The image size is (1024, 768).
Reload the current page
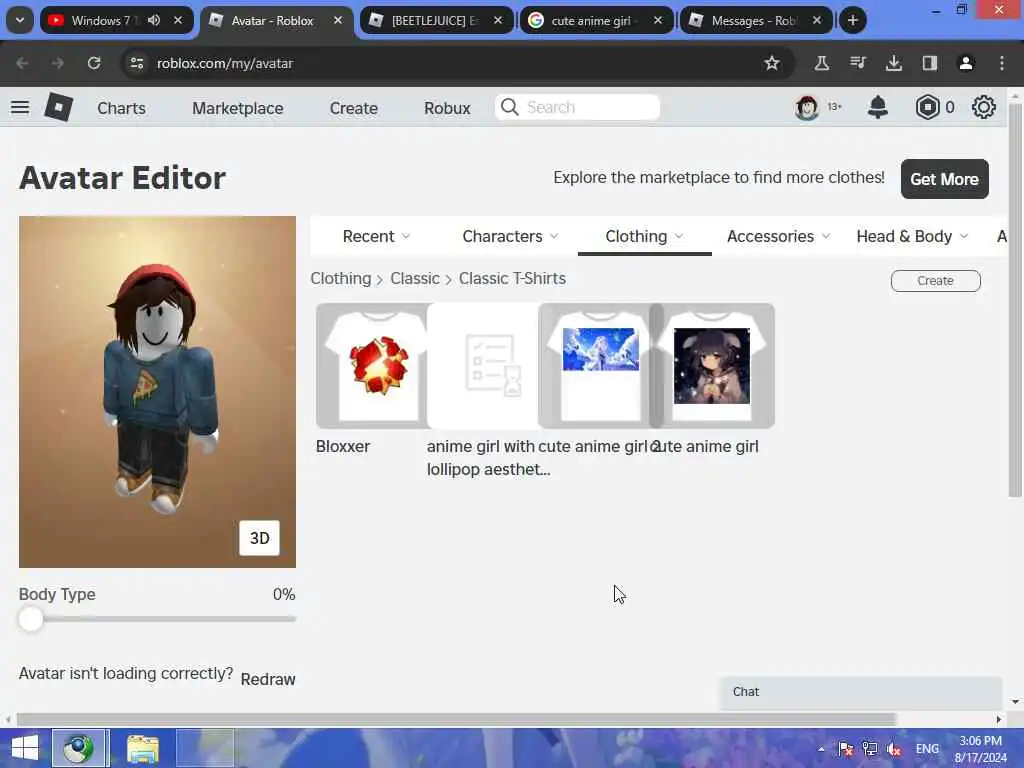(x=94, y=63)
